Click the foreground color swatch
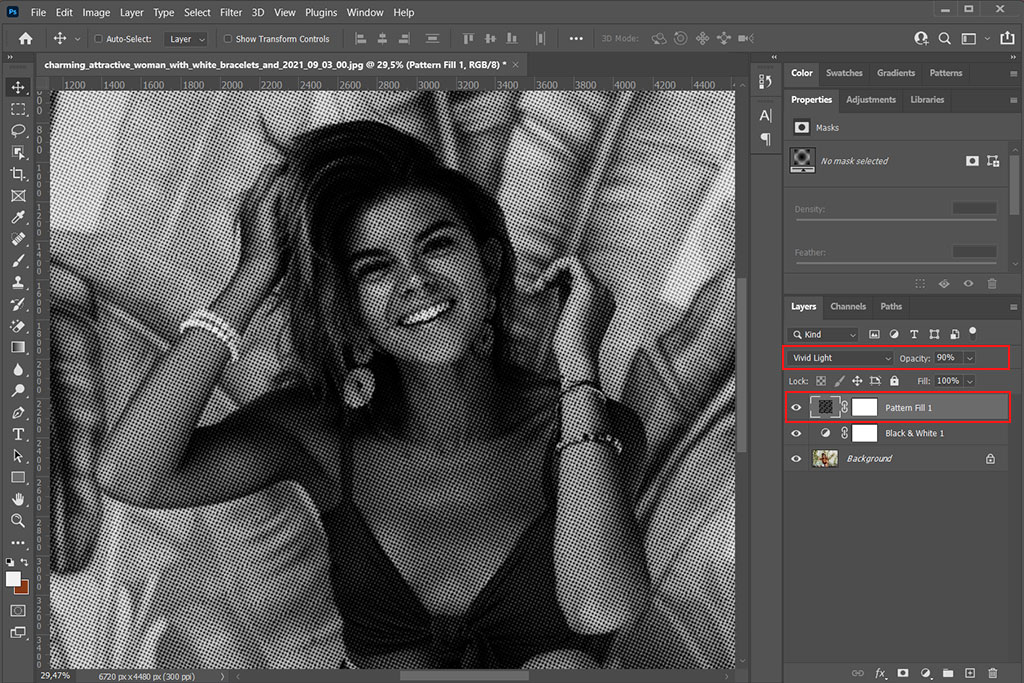Screen dimensions: 1024x683 pyautogui.click(x=13, y=579)
